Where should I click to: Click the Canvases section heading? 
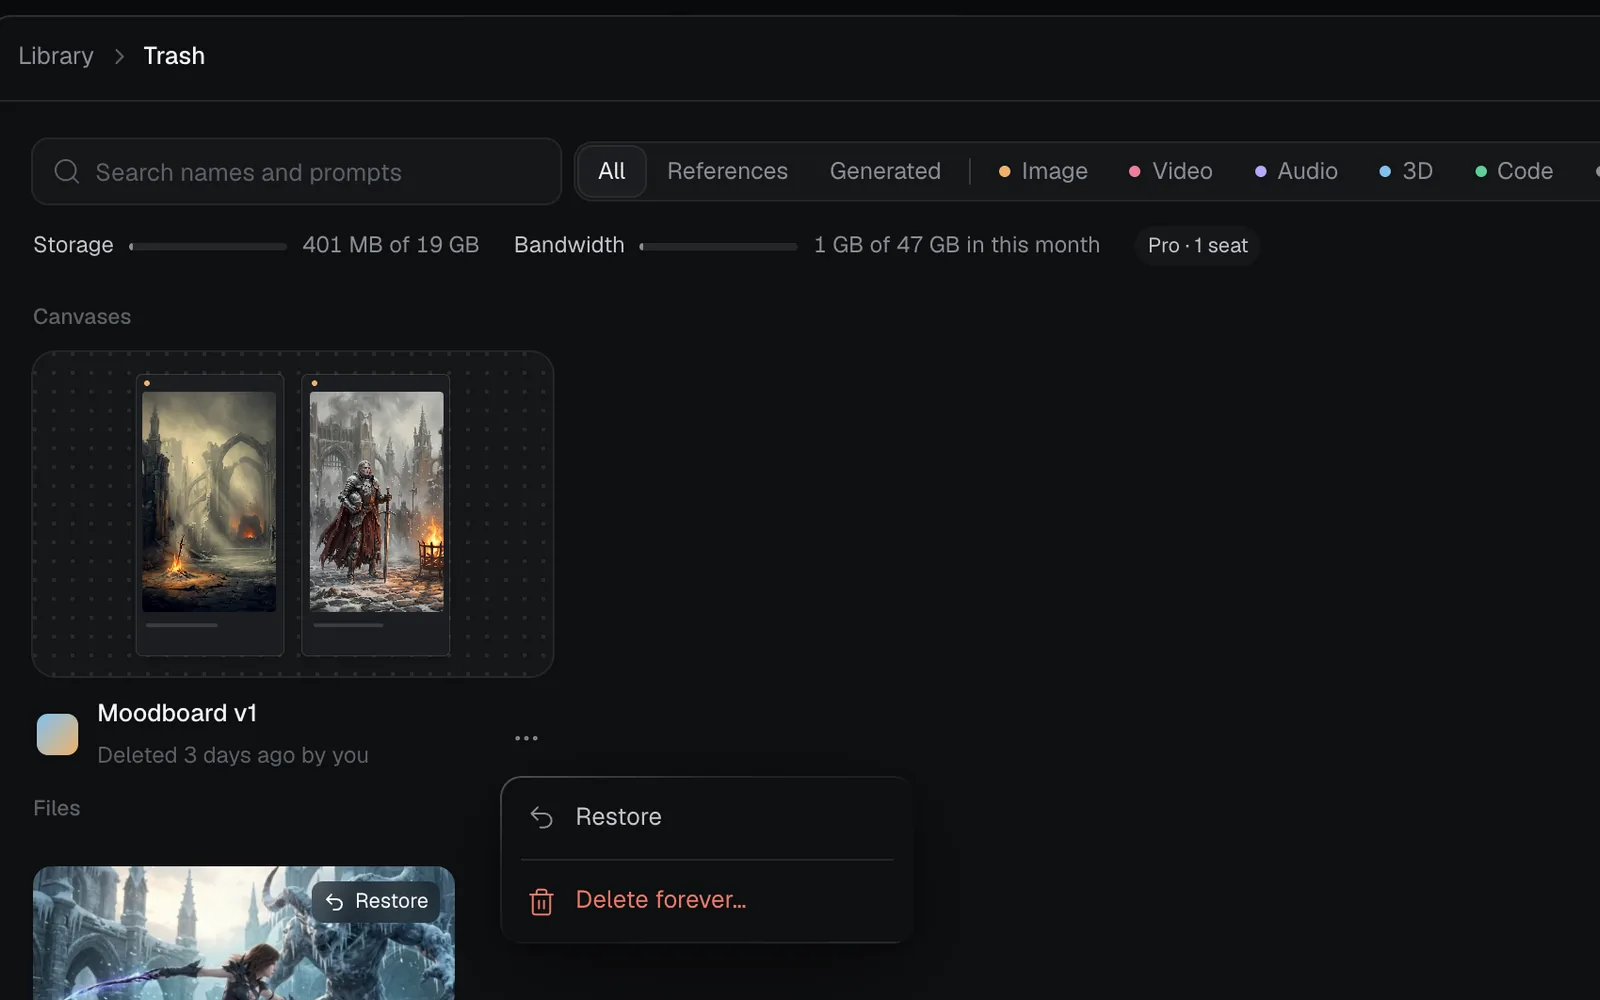(82, 317)
